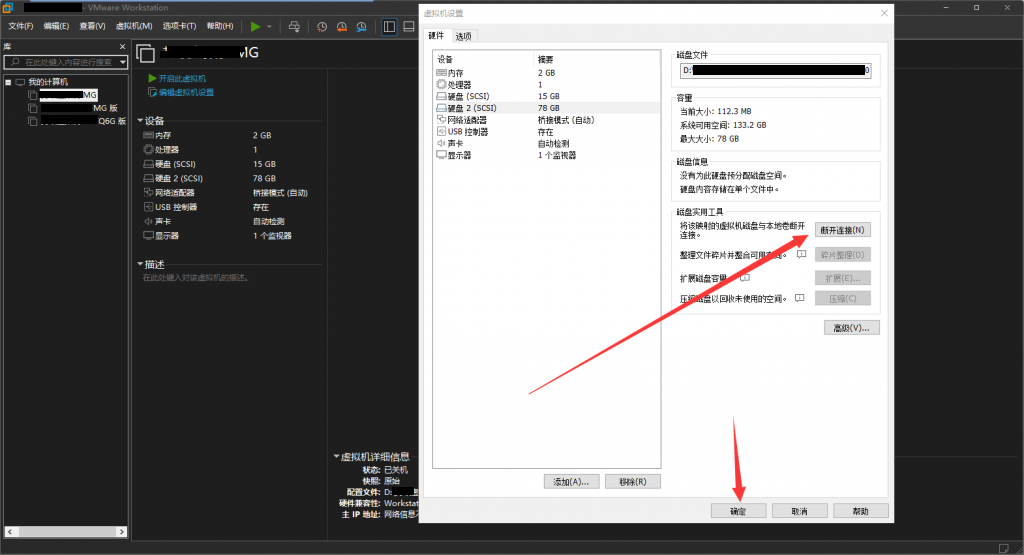
Task: Click the library scrollbar left arrow
Action: (10, 532)
